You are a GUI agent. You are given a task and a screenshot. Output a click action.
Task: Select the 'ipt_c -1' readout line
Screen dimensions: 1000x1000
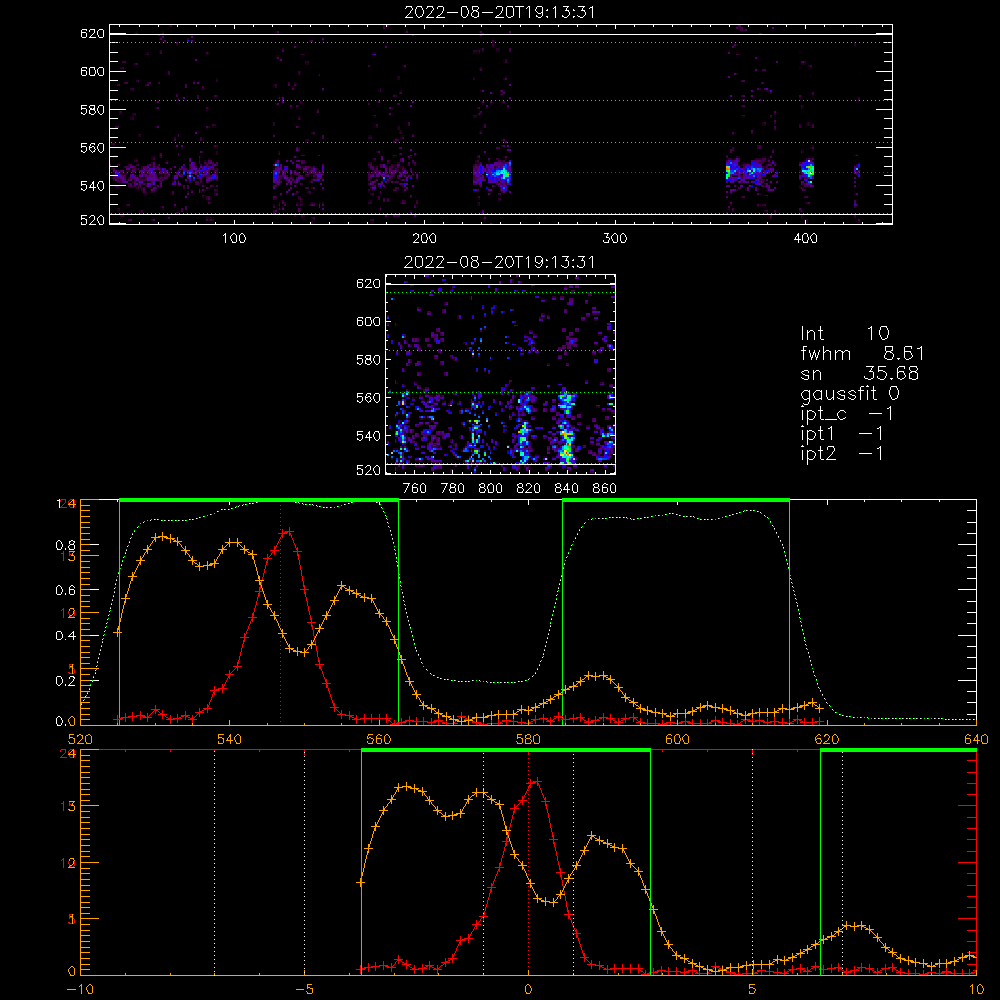click(x=847, y=414)
